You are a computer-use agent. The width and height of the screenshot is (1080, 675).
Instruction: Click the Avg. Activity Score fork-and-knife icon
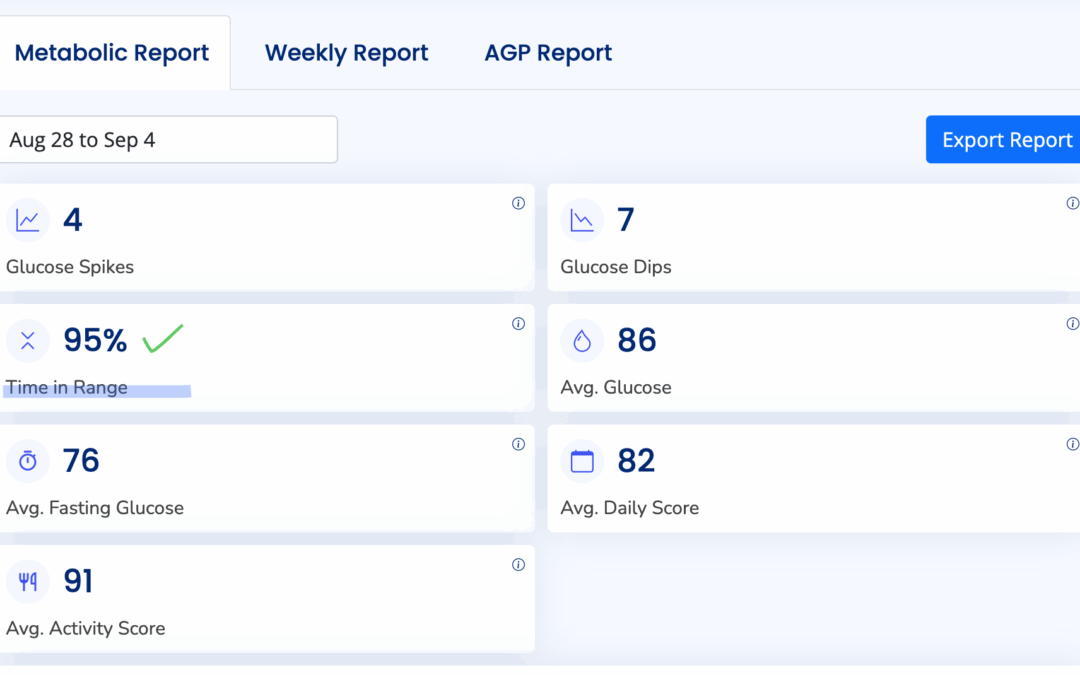click(x=28, y=582)
